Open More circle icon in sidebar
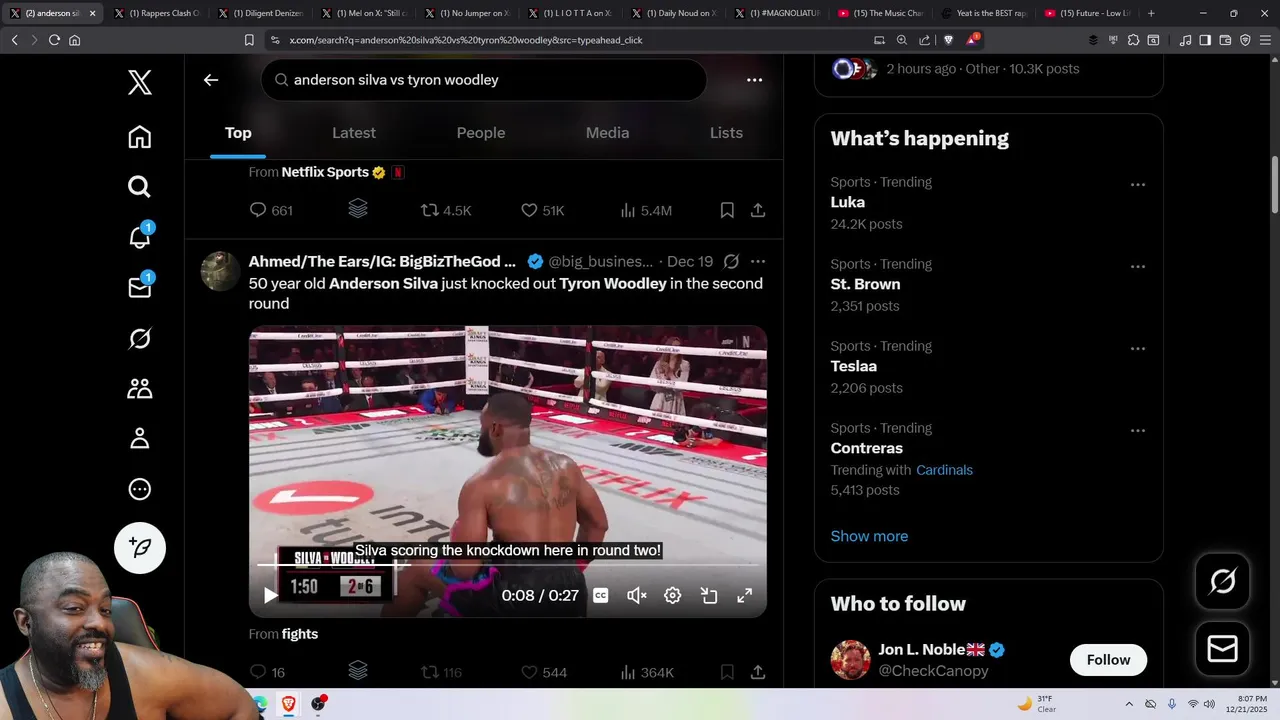Screen dimensions: 1280x720 (140, 490)
